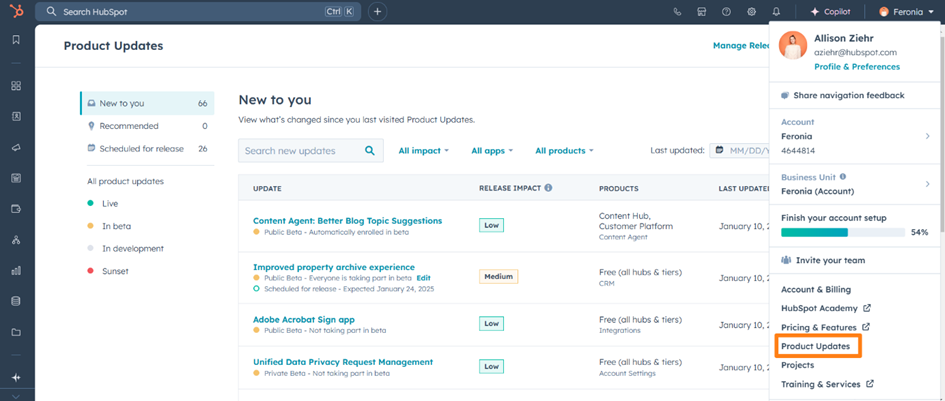The width and height of the screenshot is (945, 401).
Task: Open the Settings gear icon
Action: 752,11
